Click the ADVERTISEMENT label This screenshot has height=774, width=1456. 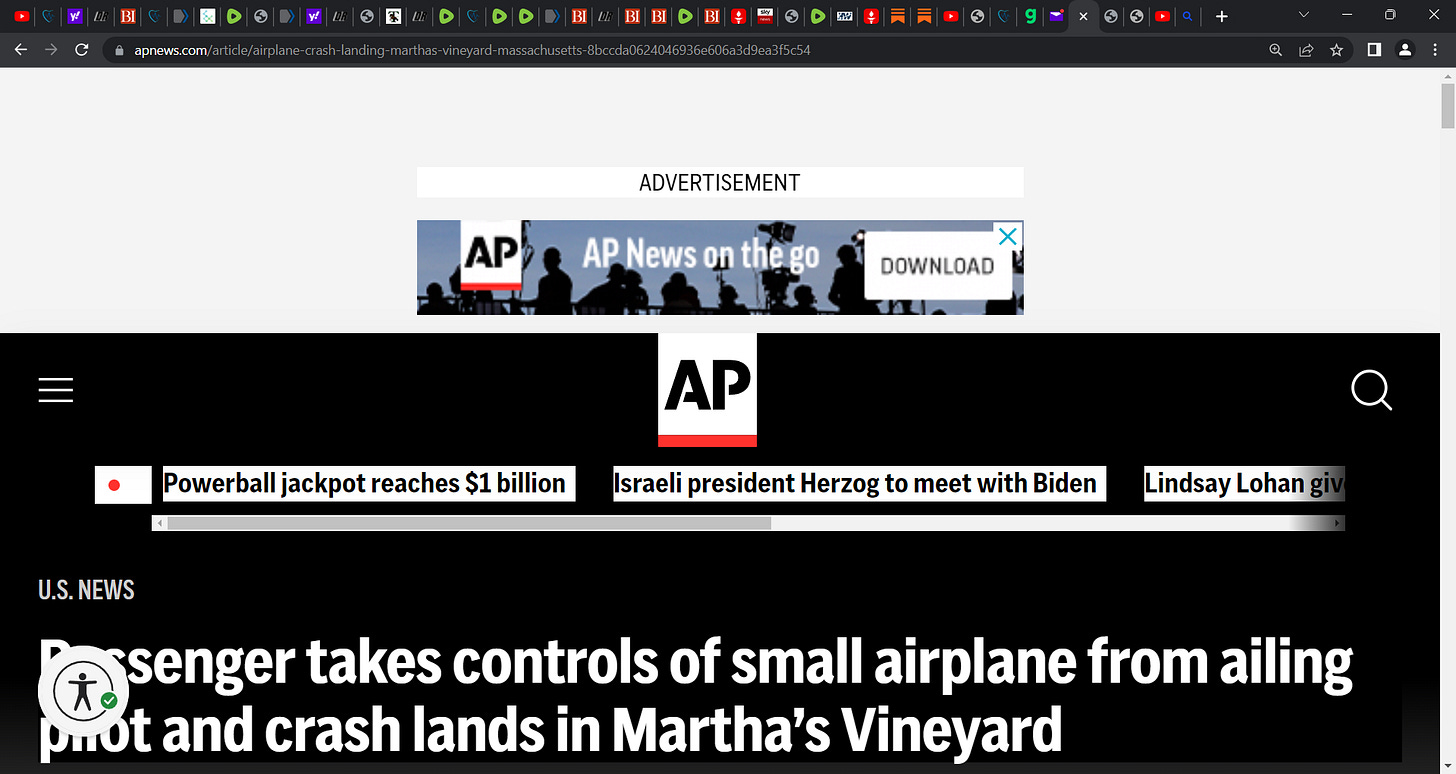(720, 183)
